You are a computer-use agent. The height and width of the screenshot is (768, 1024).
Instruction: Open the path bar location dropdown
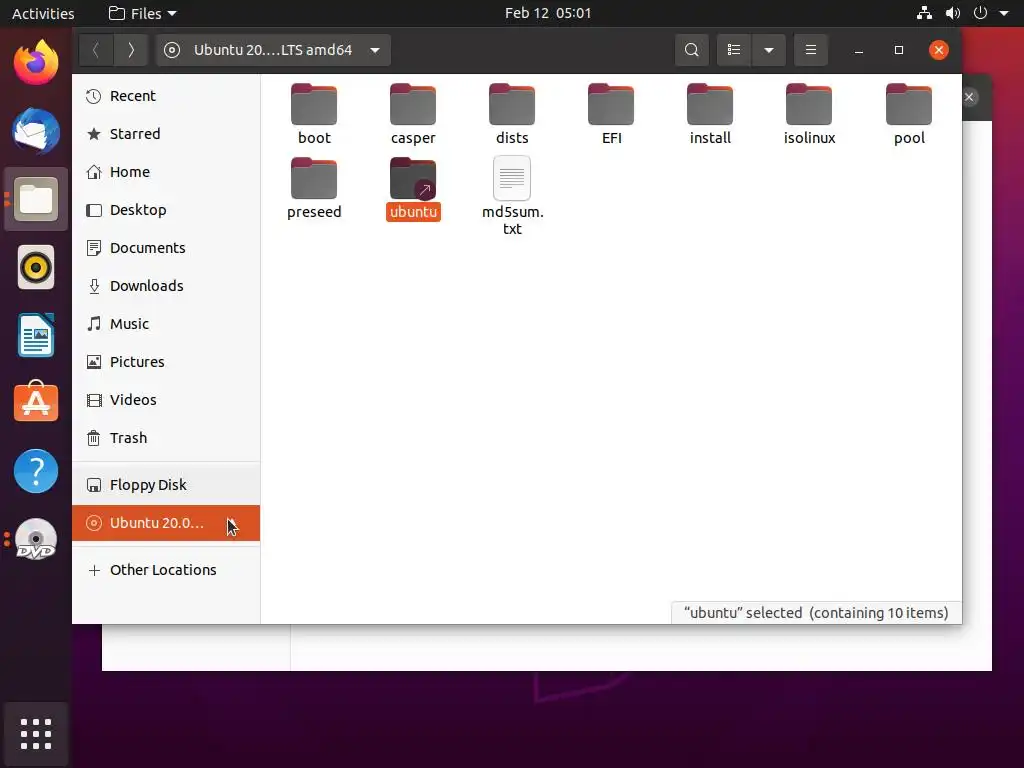pyautogui.click(x=273, y=50)
